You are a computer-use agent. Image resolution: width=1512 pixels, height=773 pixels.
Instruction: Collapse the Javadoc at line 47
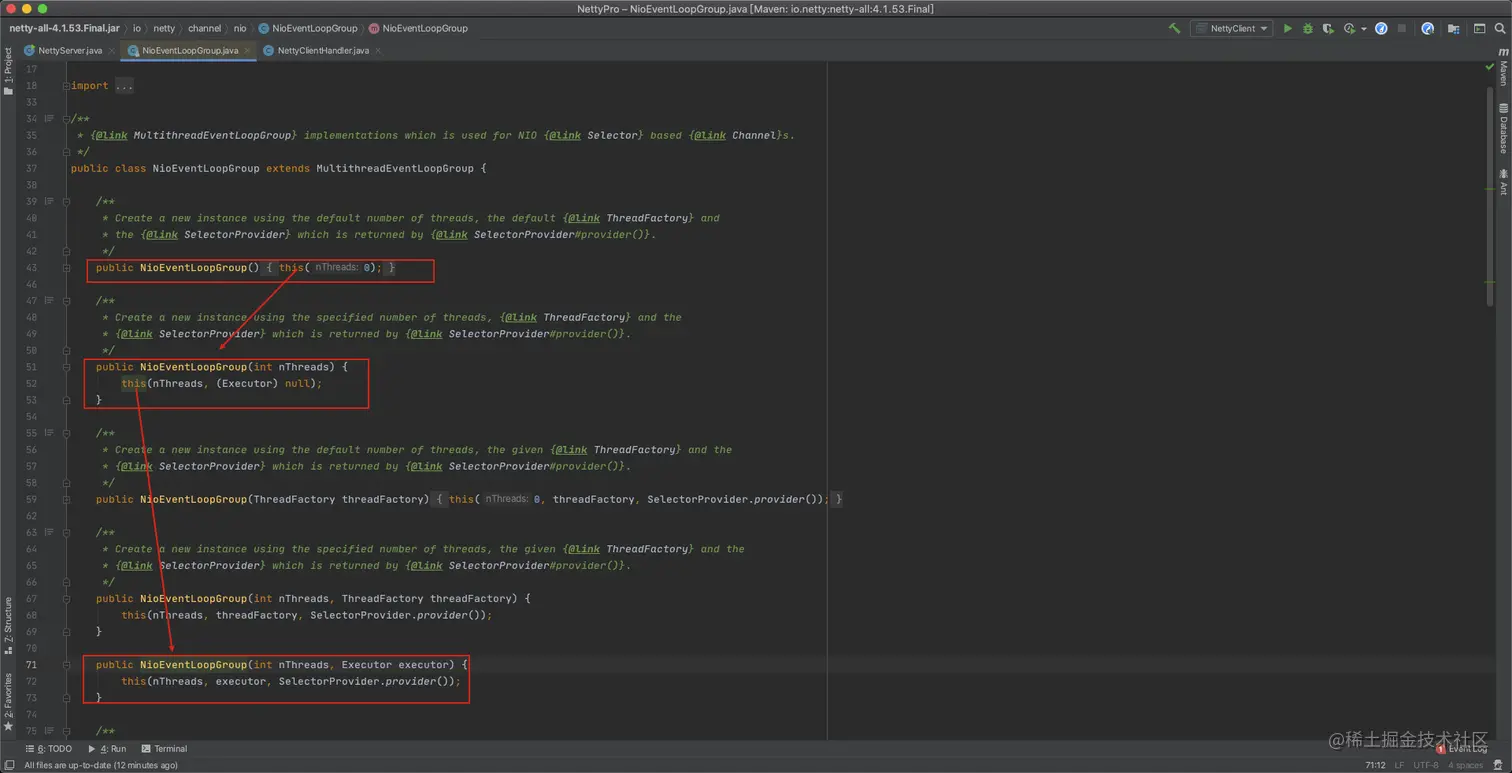coord(66,301)
